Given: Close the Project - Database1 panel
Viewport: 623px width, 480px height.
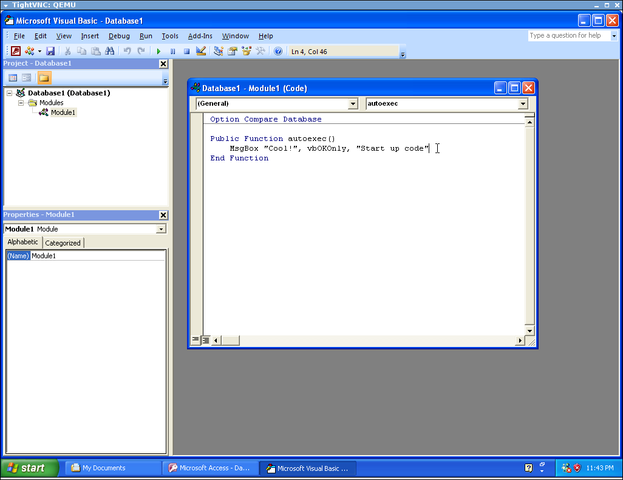Looking at the screenshot, I should pos(163,64).
